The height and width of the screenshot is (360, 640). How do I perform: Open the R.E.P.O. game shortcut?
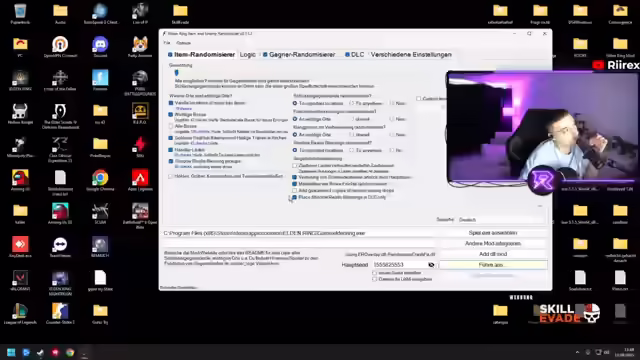tap(140, 113)
